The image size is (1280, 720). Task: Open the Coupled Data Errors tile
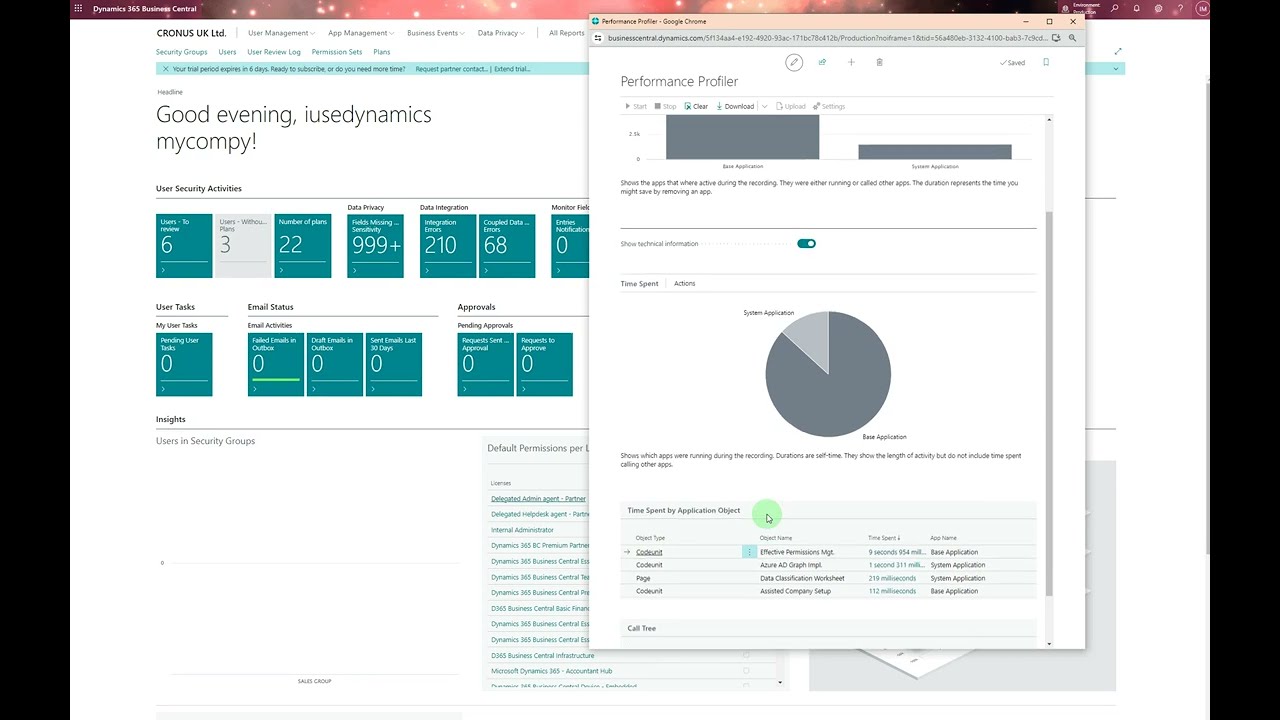pos(507,246)
